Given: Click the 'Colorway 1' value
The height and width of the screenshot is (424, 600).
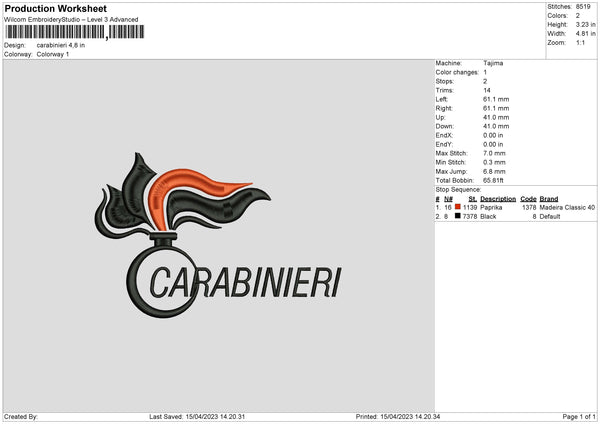Looking at the screenshot, I should [x=53, y=54].
